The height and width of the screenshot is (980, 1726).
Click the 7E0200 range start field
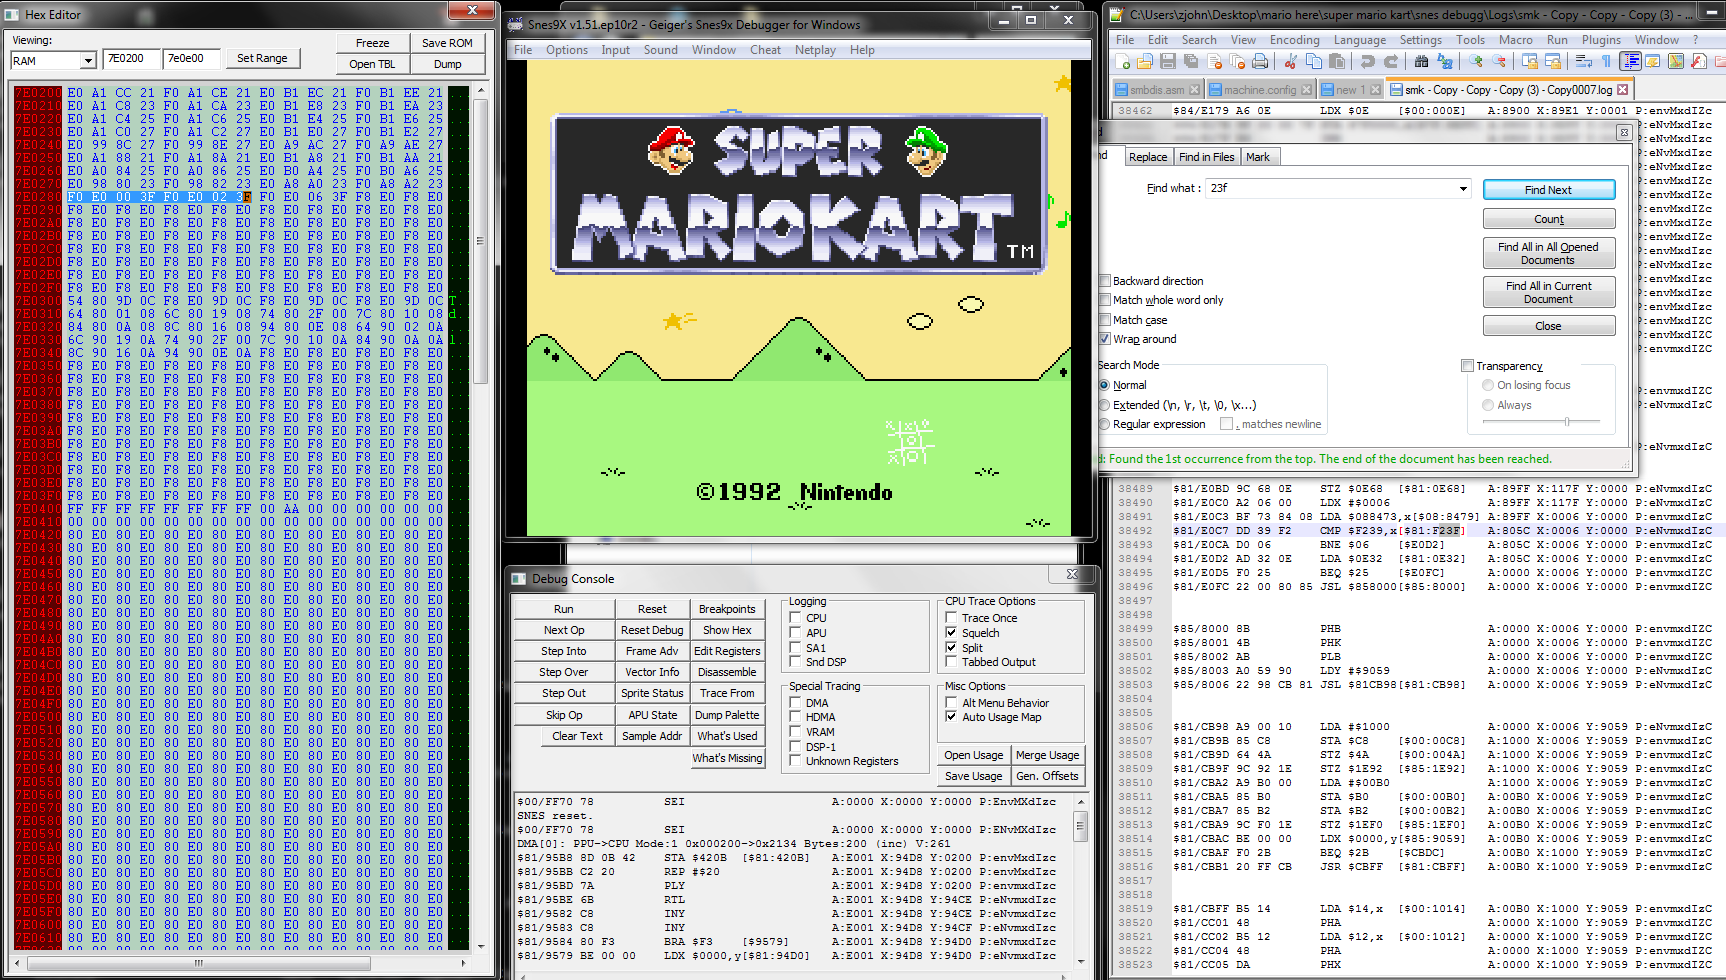pyautogui.click(x=131, y=58)
